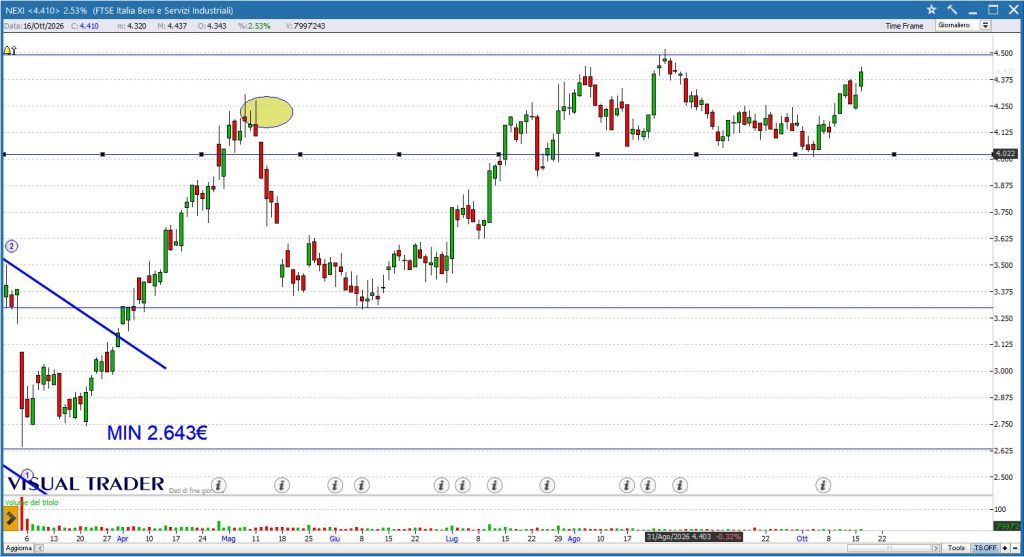Open the Time Frame Giornaliero combo box
Image resolution: width=1024 pixels, height=557 pixels.
click(963, 25)
